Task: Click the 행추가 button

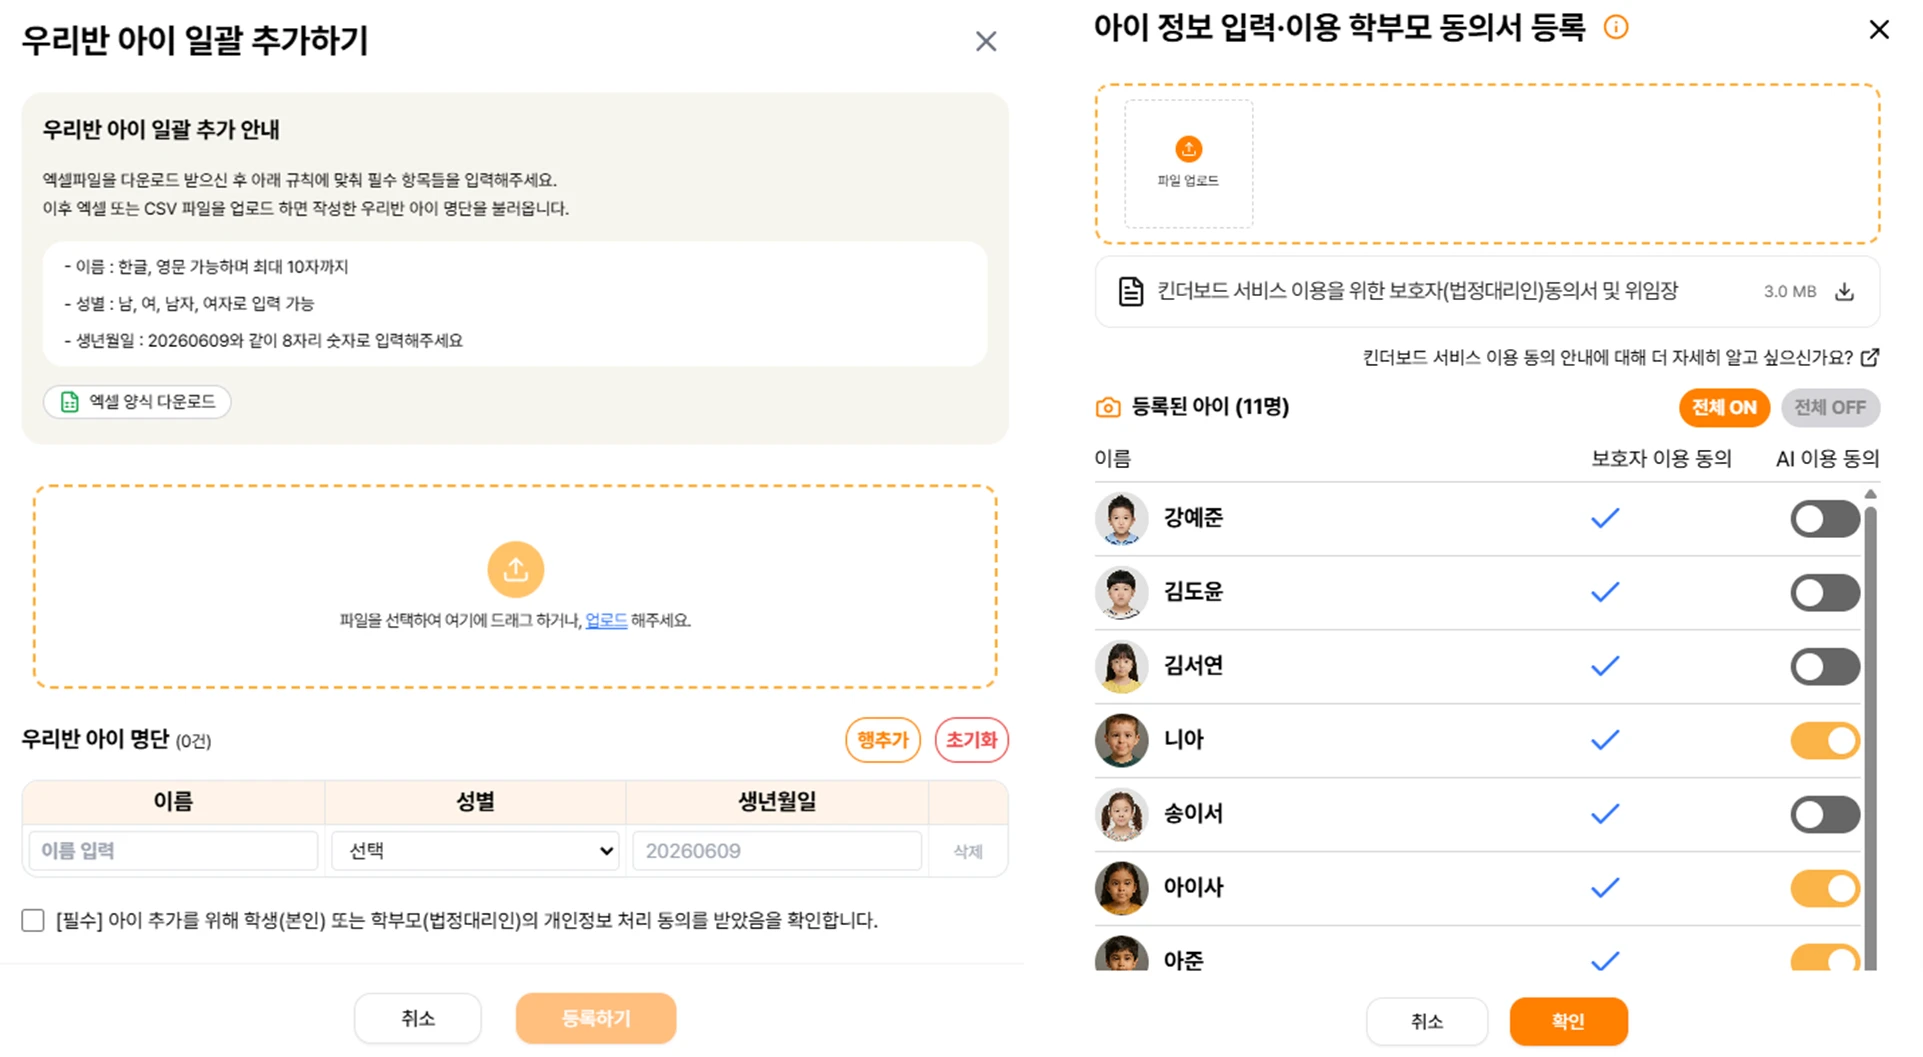Action: (882, 740)
